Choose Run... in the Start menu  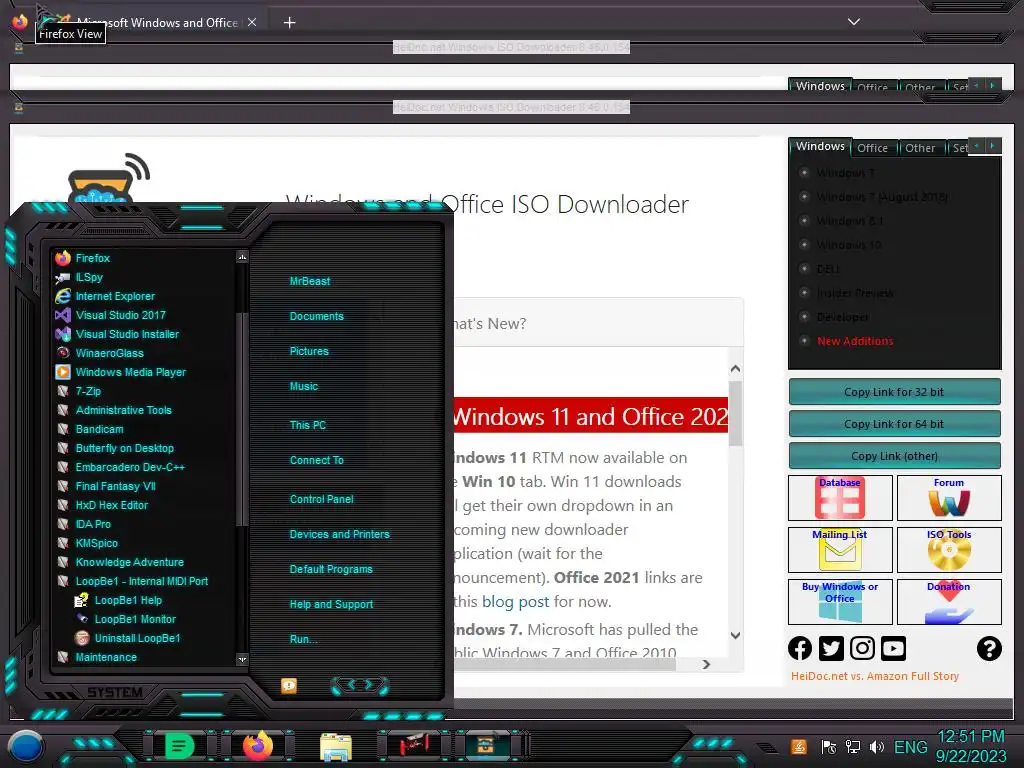click(x=304, y=639)
